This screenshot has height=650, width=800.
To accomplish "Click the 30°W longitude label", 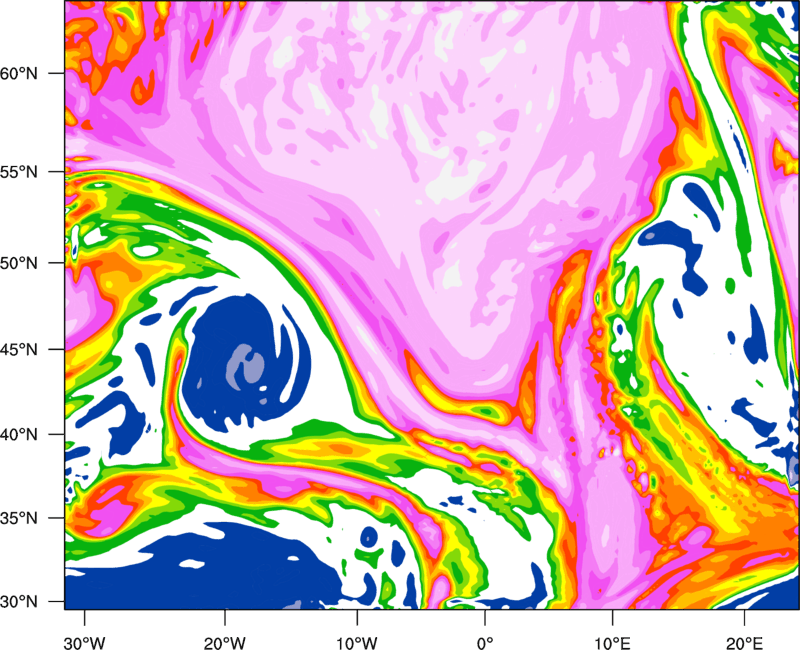I will coord(84,642).
